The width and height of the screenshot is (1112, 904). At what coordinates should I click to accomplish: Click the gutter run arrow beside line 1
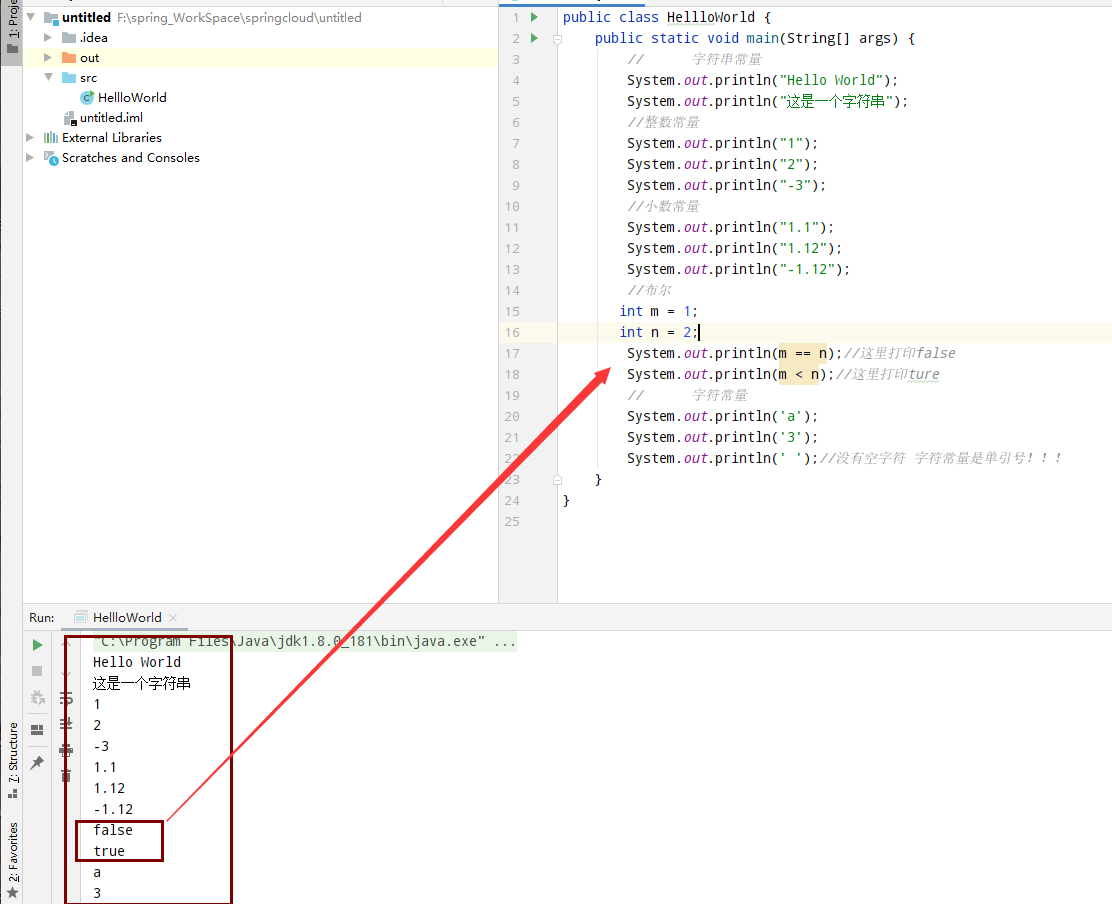pos(535,17)
